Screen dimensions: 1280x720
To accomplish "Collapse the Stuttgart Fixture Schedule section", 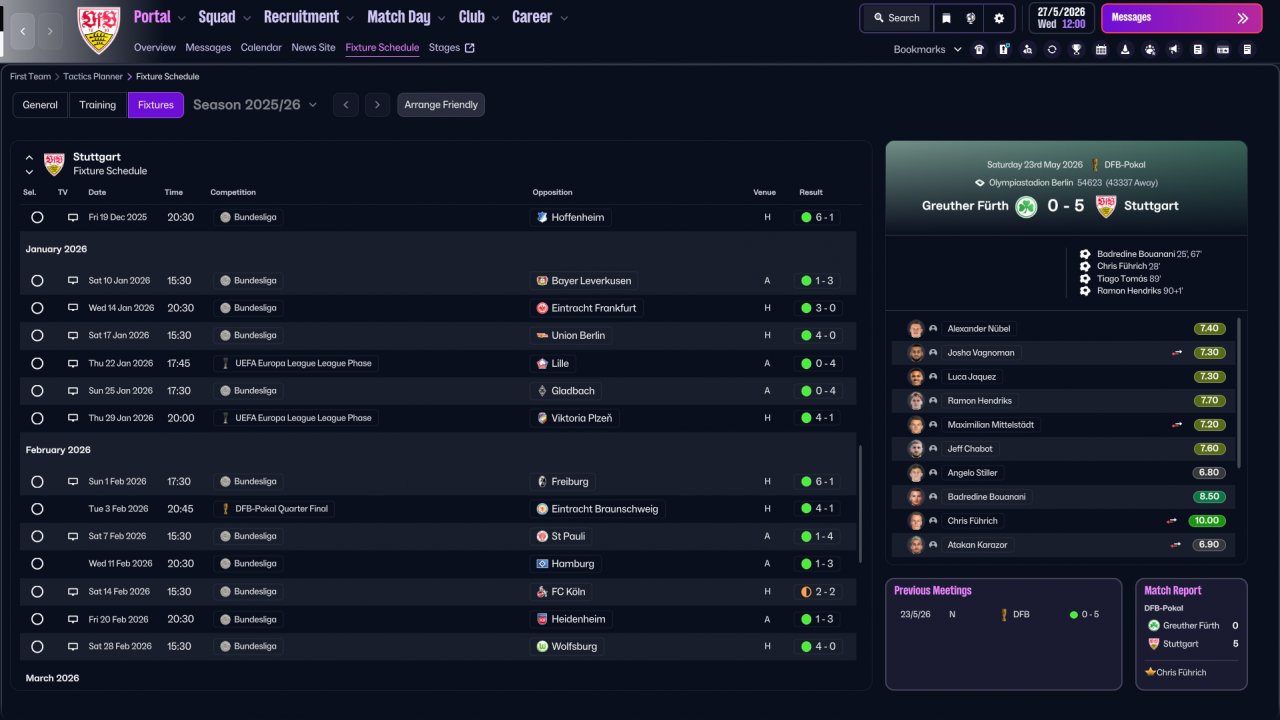I will coord(29,158).
